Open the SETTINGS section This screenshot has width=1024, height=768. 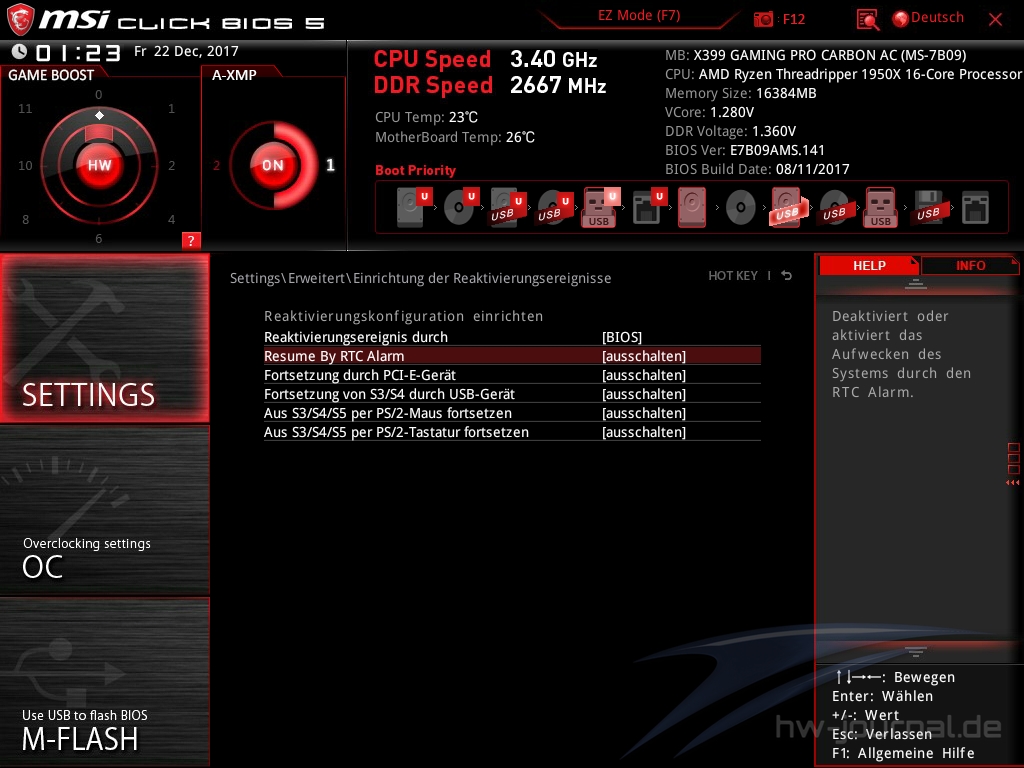click(104, 338)
